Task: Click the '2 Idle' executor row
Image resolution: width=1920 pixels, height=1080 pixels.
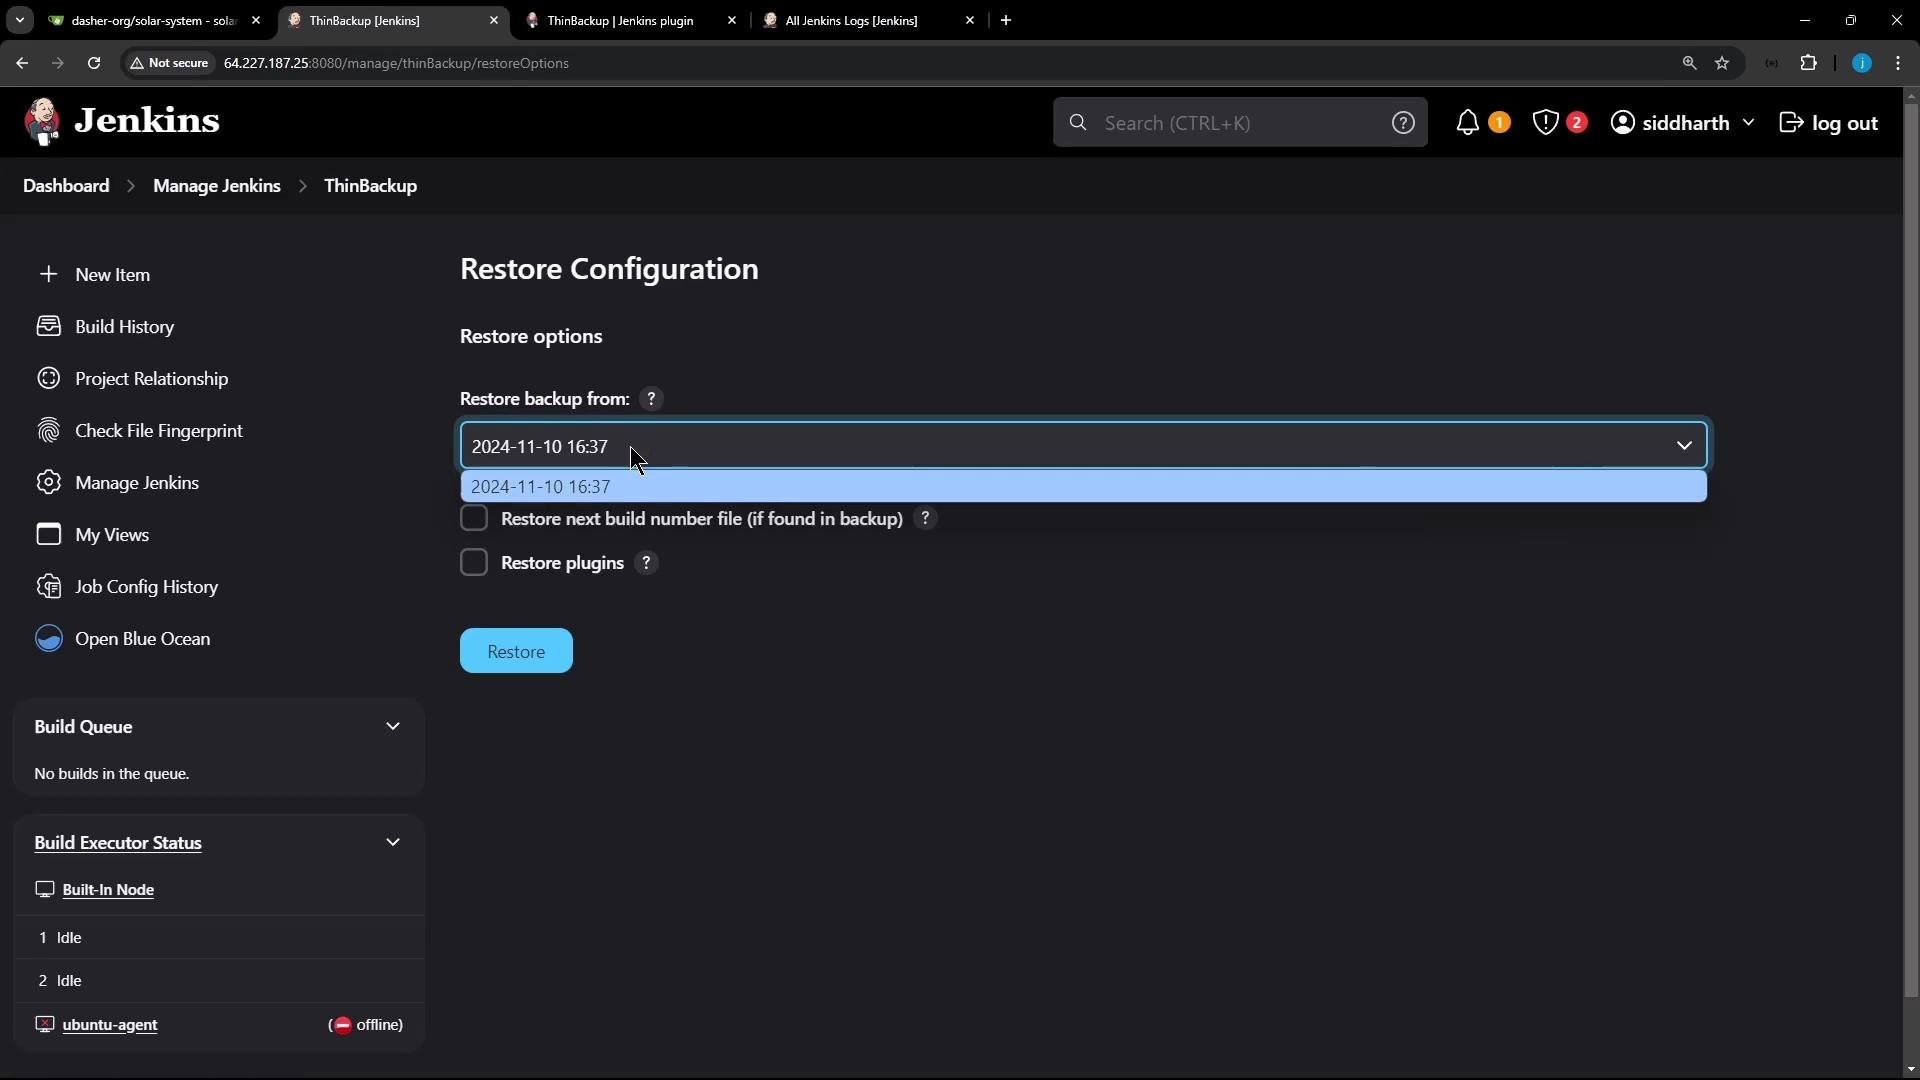Action: coord(218,980)
